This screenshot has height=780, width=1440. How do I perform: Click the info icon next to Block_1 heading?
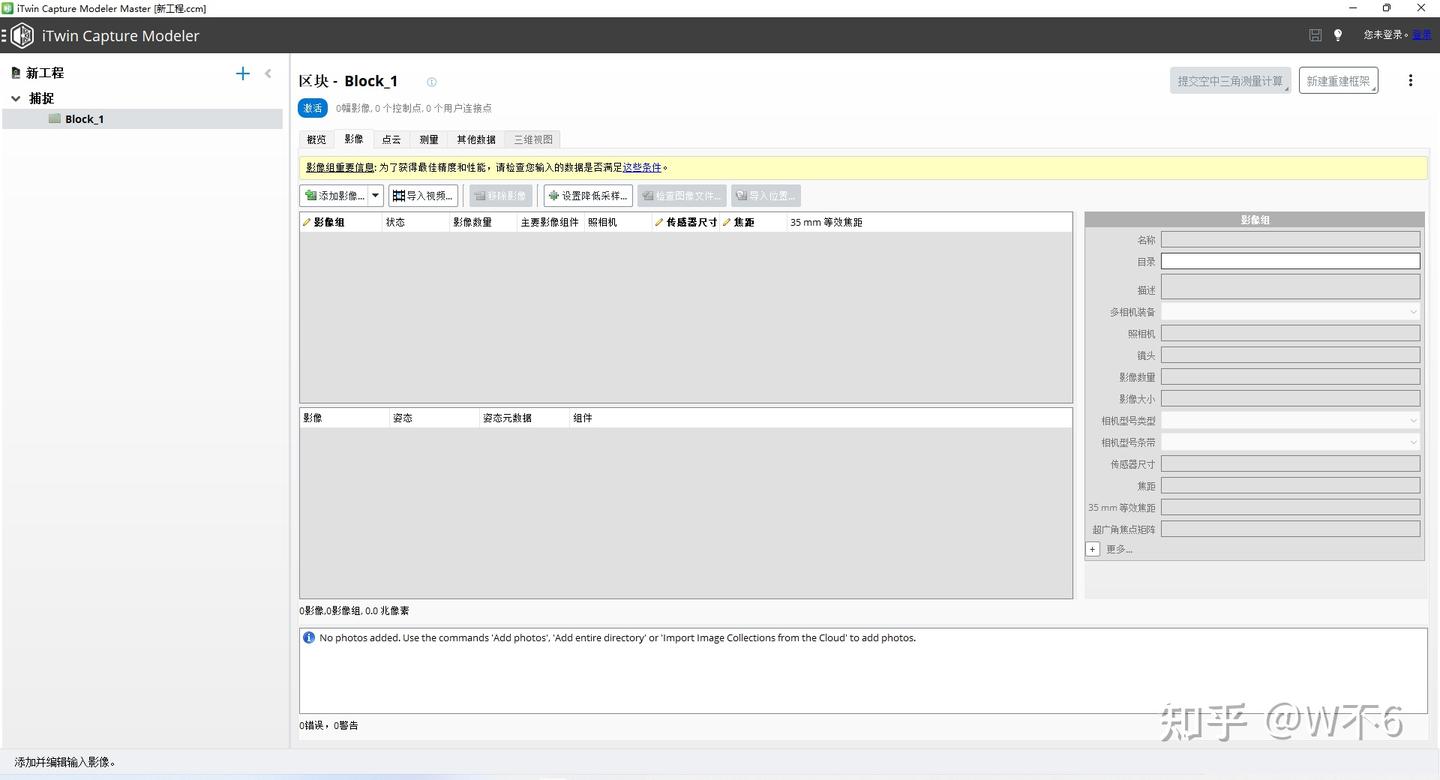pyautogui.click(x=431, y=81)
